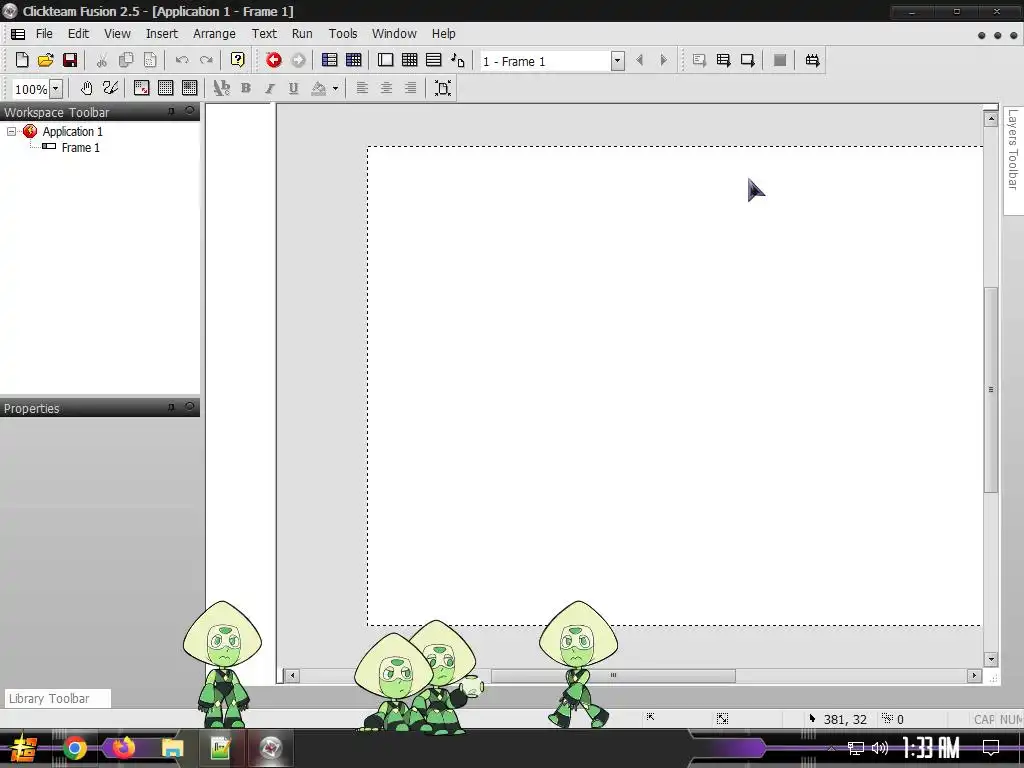The width and height of the screenshot is (1024, 768).
Task: Open the Event Editor grid icon
Action: (409, 60)
